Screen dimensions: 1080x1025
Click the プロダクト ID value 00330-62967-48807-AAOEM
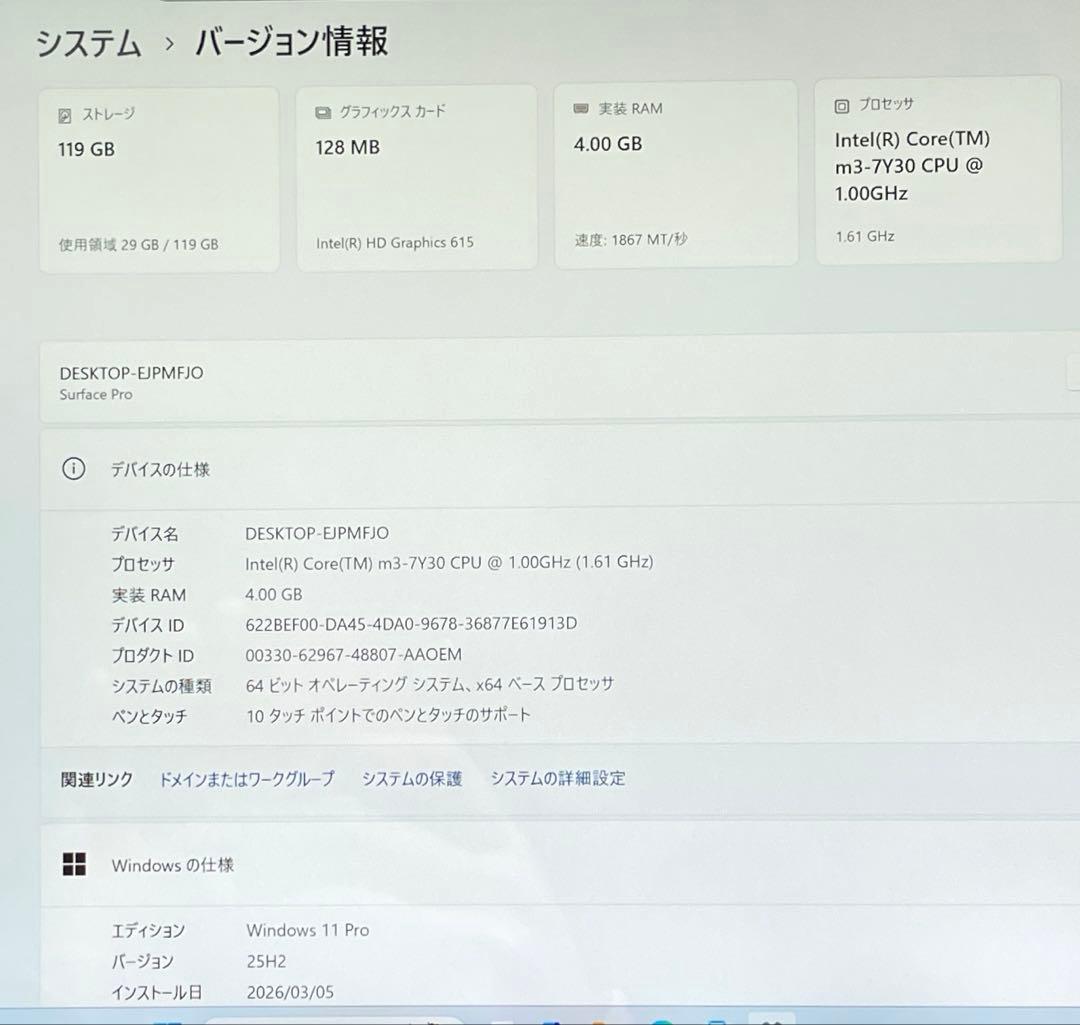[x=353, y=654]
